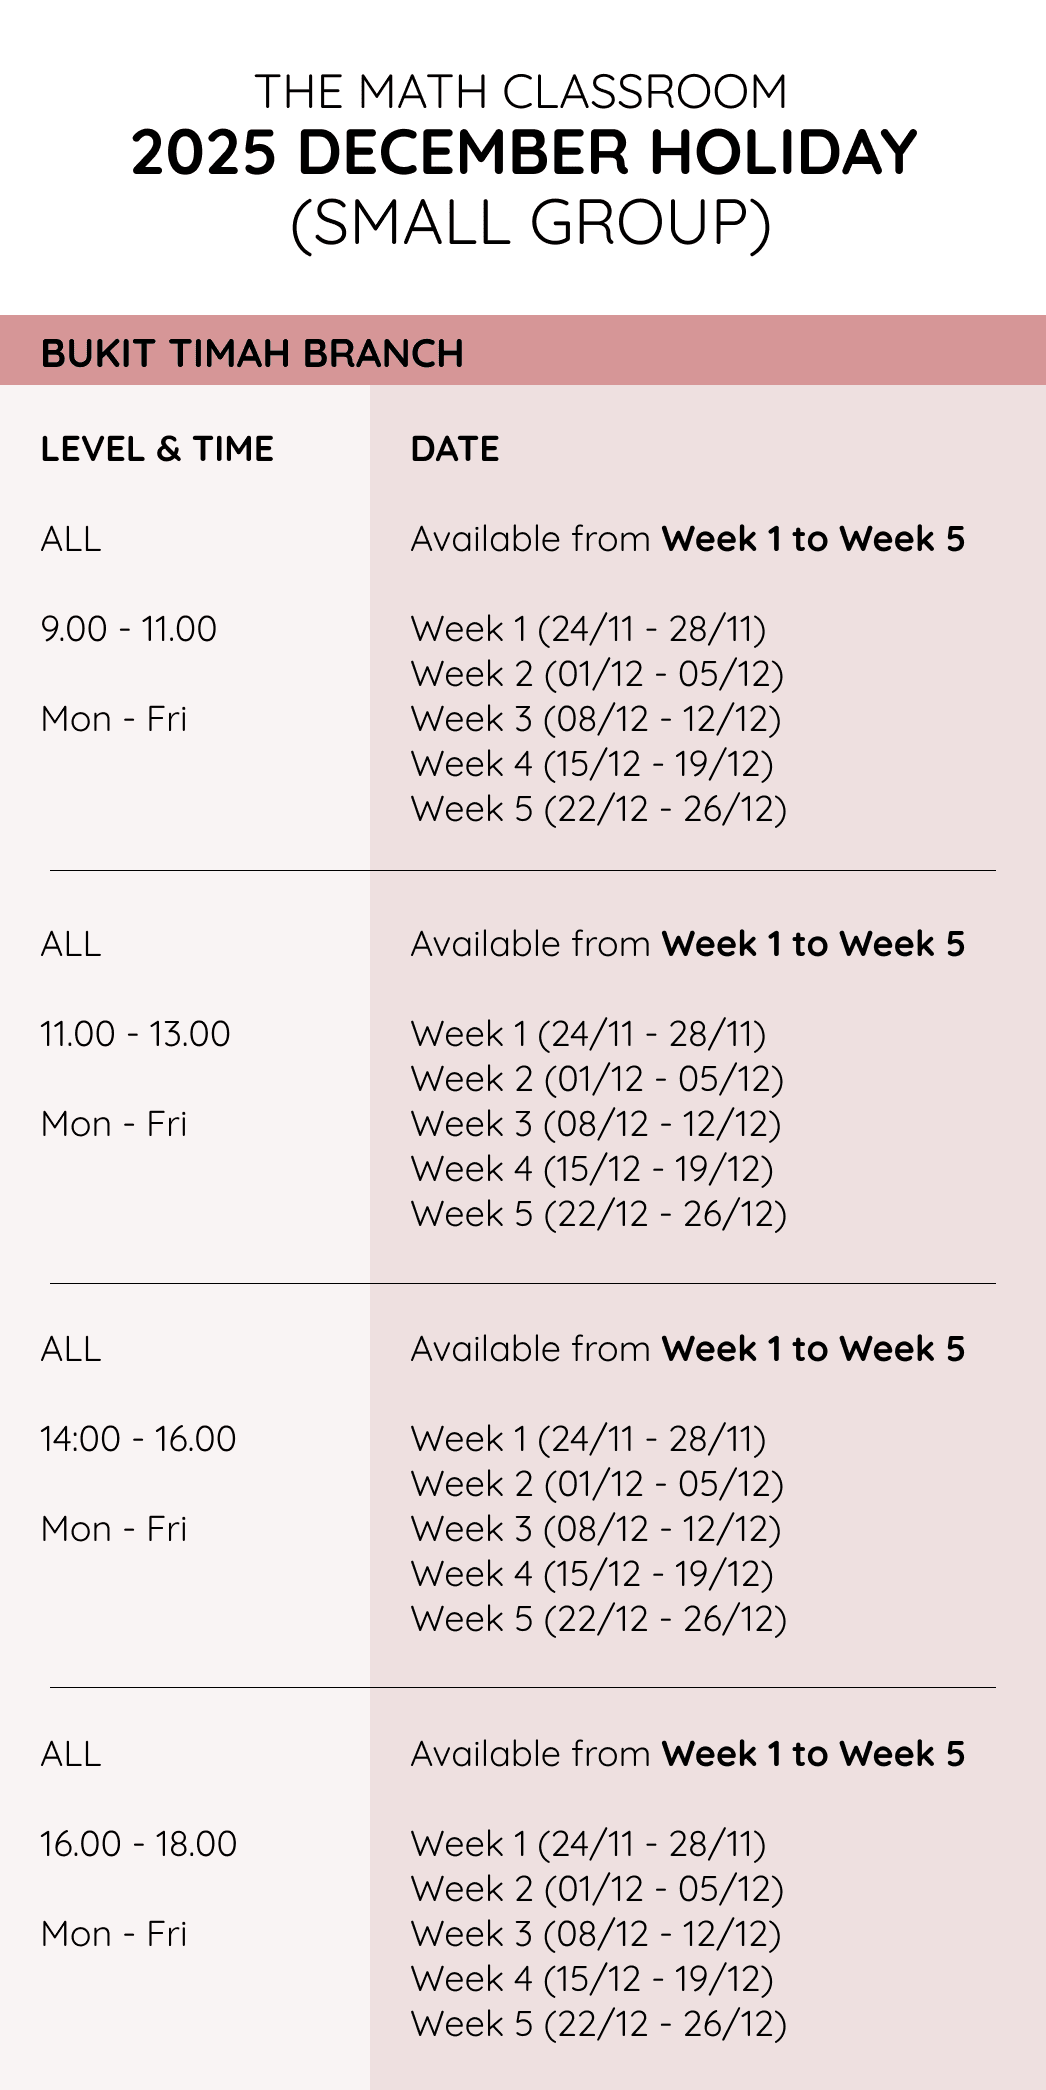
Task: Click the "DATE" column header
Action: pos(455,449)
